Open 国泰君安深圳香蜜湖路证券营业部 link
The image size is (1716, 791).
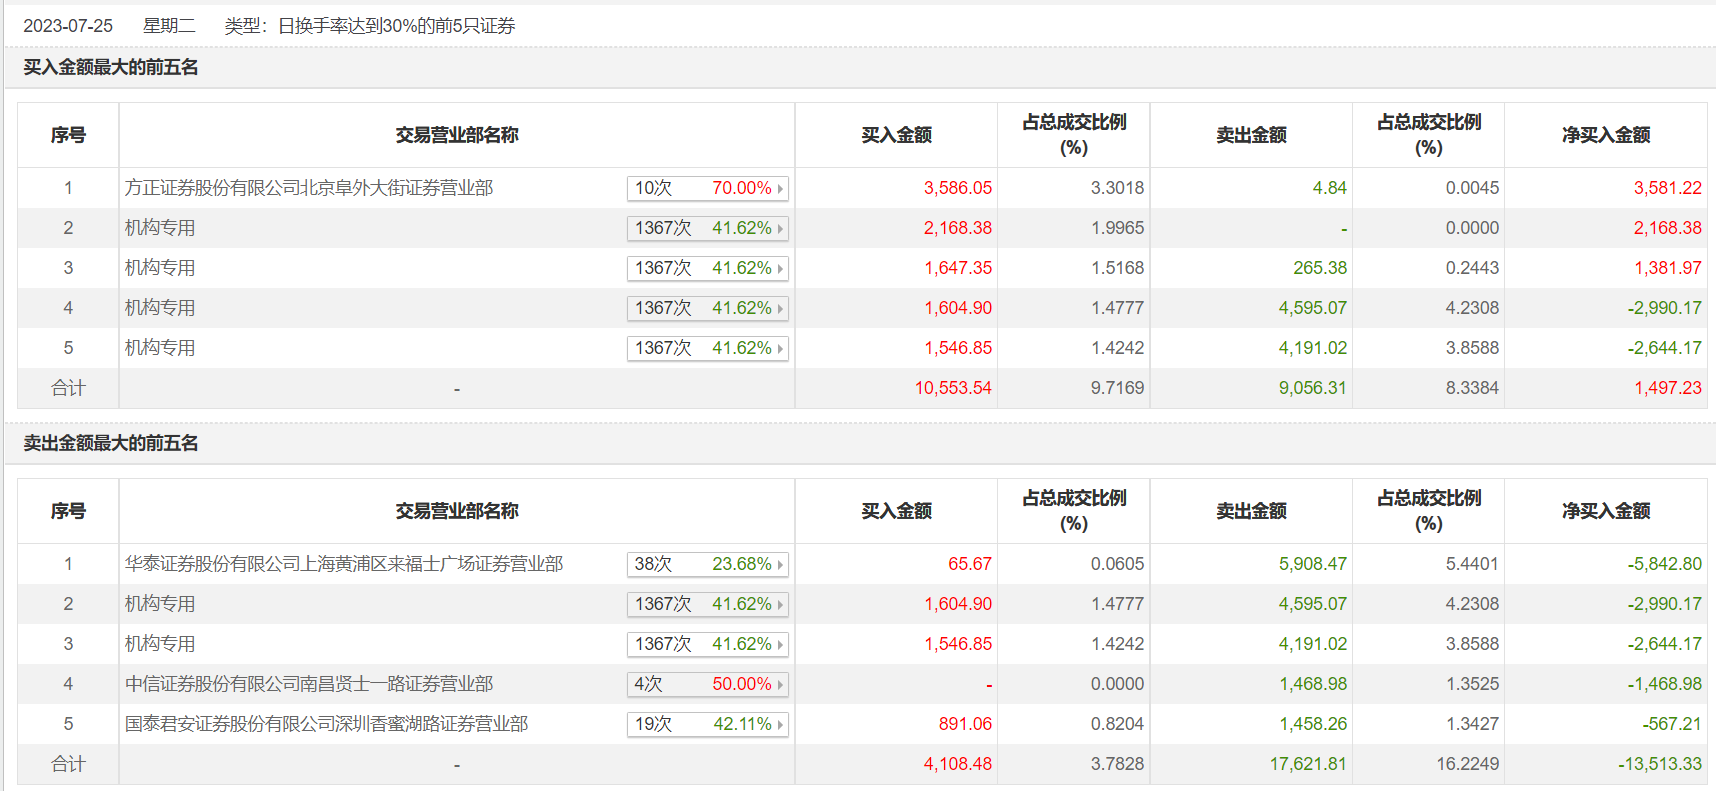tap(326, 724)
